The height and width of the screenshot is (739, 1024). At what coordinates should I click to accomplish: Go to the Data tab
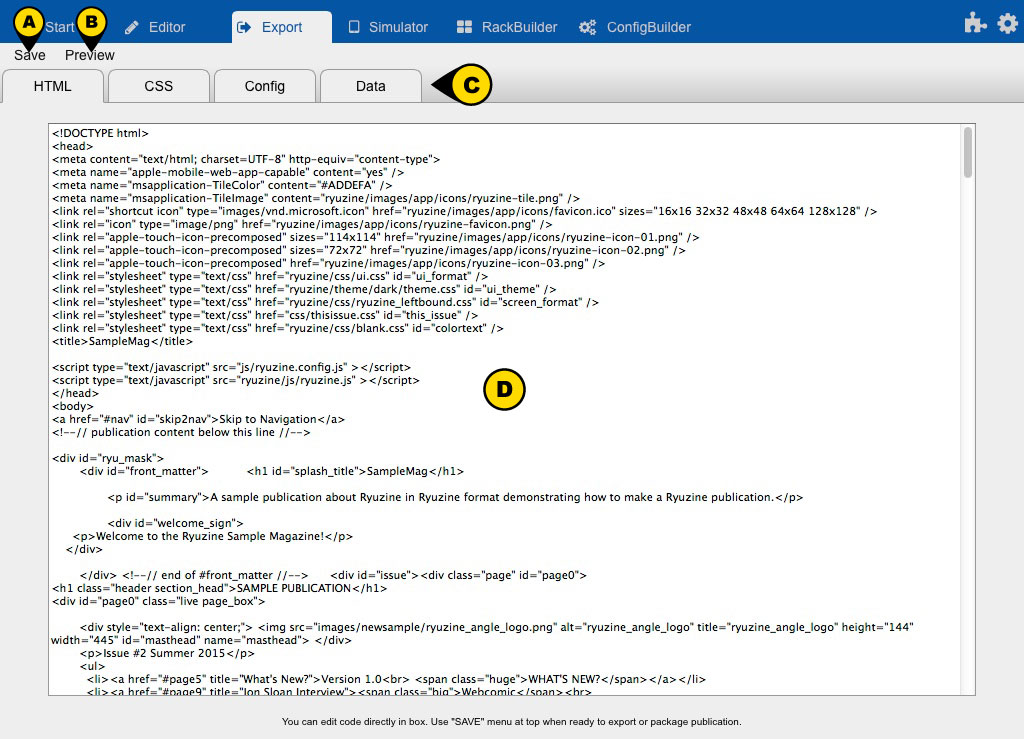tap(371, 86)
